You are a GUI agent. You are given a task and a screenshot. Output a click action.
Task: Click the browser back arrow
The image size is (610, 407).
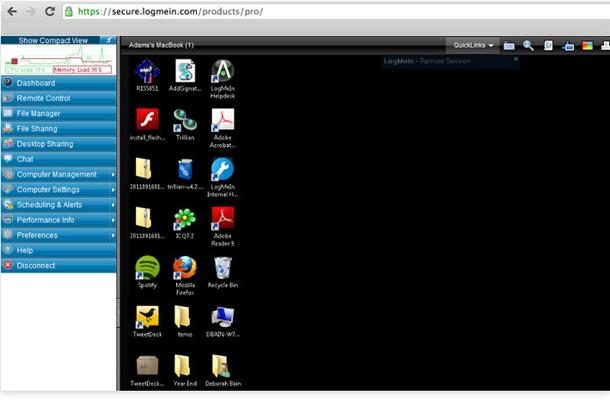[12, 11]
